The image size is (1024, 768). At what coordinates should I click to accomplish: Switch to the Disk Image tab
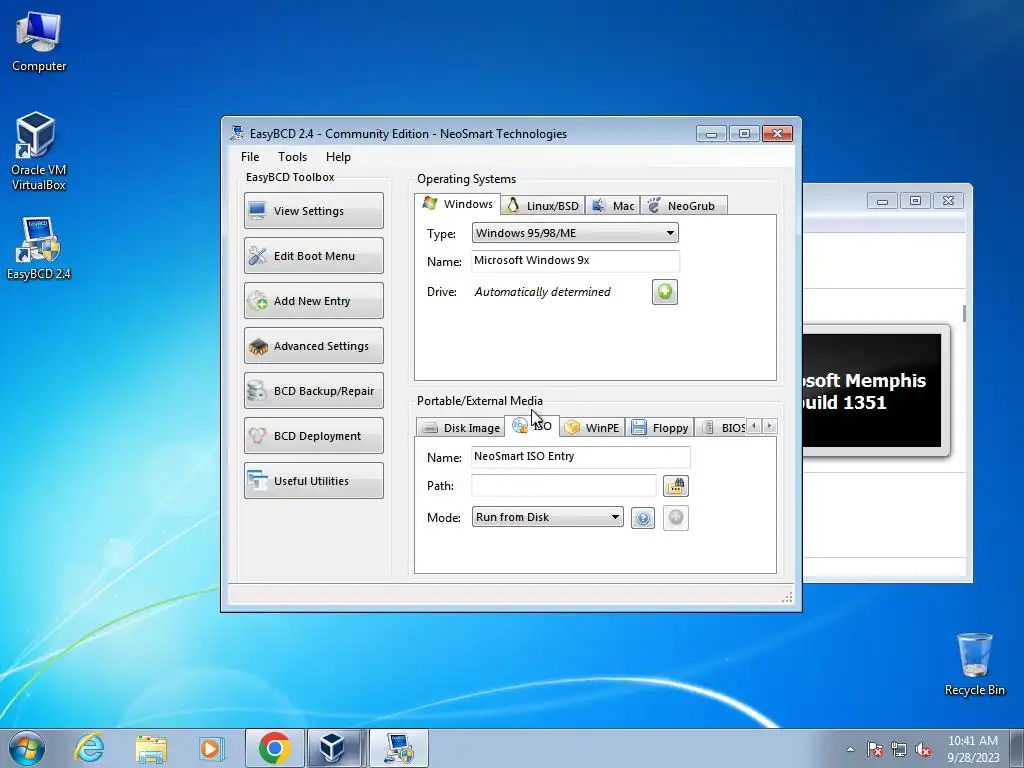(460, 428)
